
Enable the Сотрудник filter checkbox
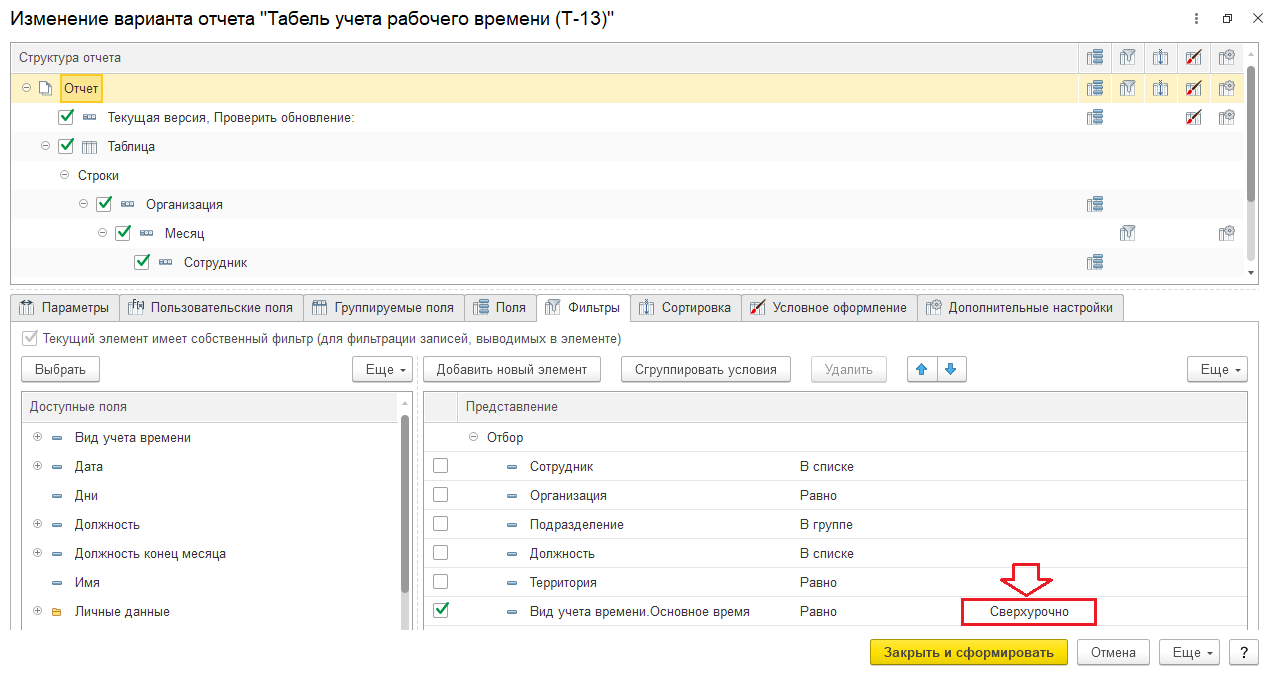tap(440, 466)
